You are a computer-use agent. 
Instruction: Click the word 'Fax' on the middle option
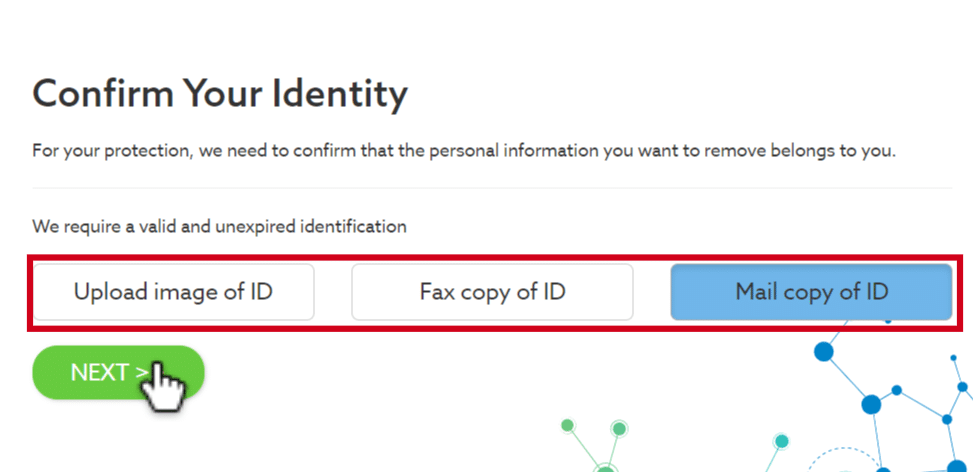tap(437, 292)
